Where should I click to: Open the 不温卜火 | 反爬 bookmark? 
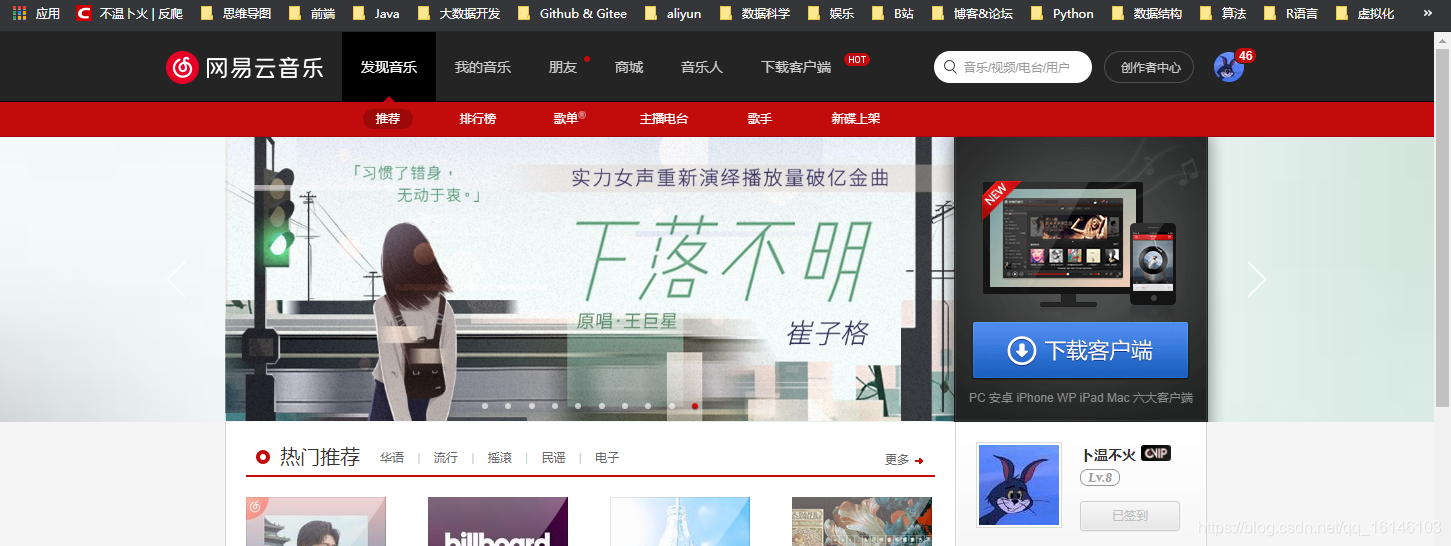coord(130,14)
